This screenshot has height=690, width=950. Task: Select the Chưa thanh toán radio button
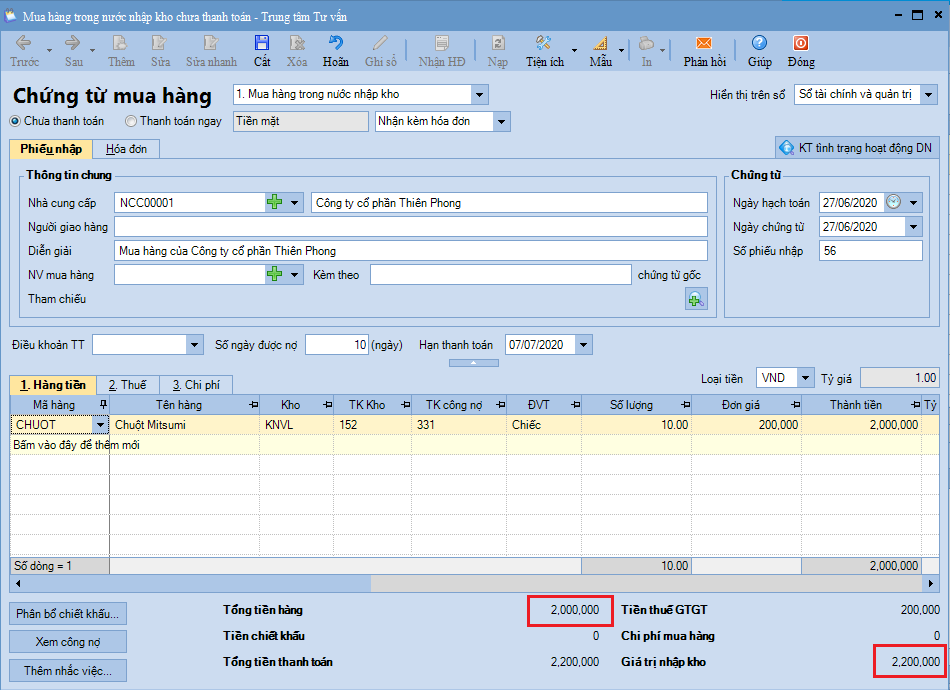(15, 121)
